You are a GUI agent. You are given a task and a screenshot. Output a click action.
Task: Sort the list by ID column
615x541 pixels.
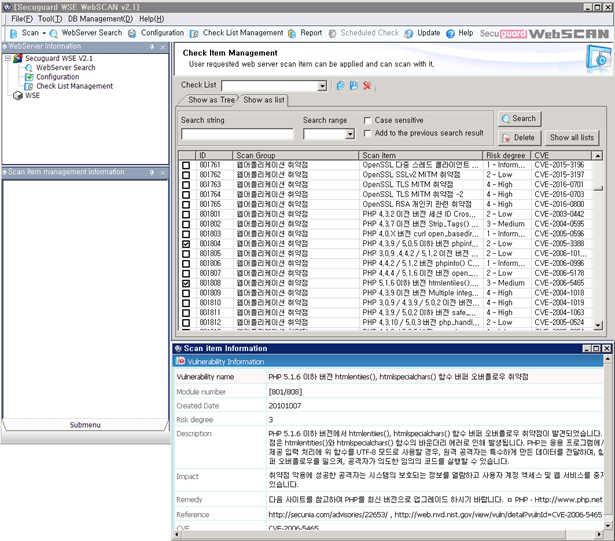pyautogui.click(x=214, y=155)
